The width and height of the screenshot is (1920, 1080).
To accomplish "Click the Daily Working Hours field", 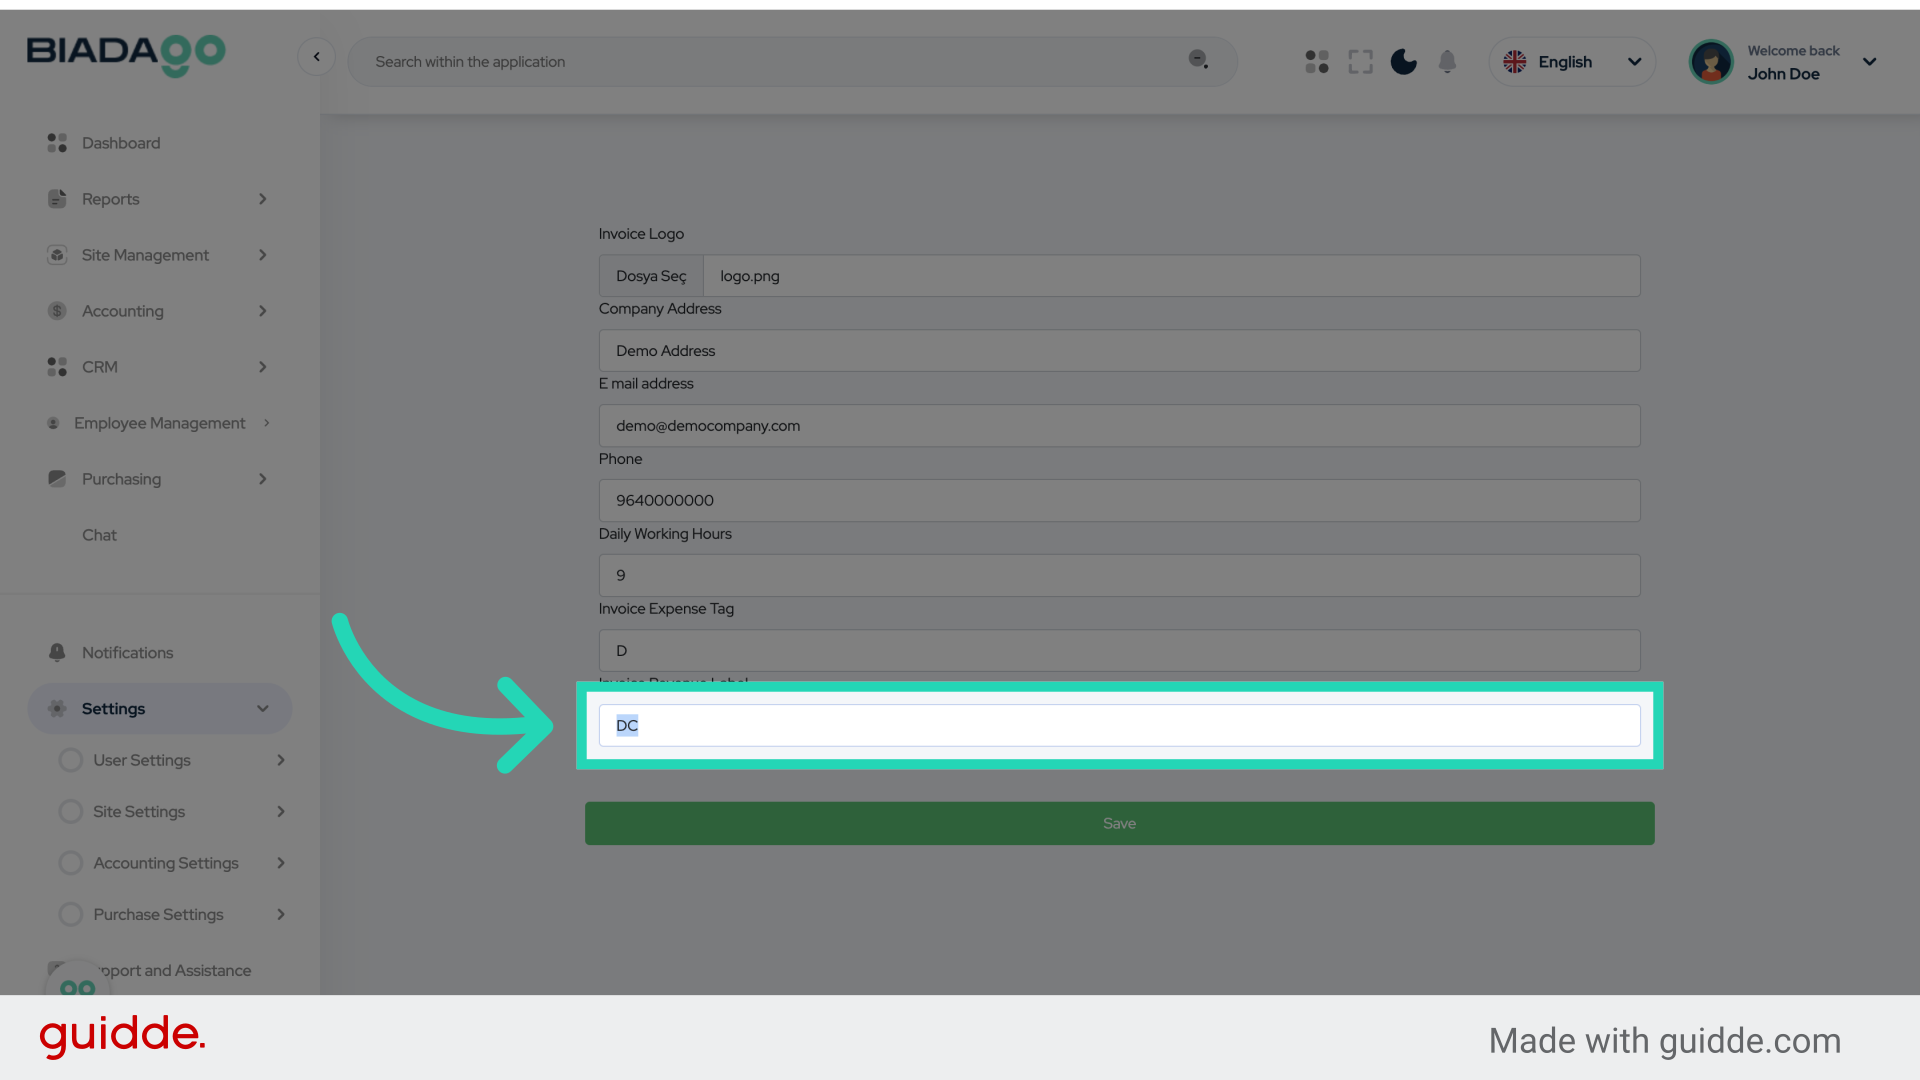I will point(1119,575).
